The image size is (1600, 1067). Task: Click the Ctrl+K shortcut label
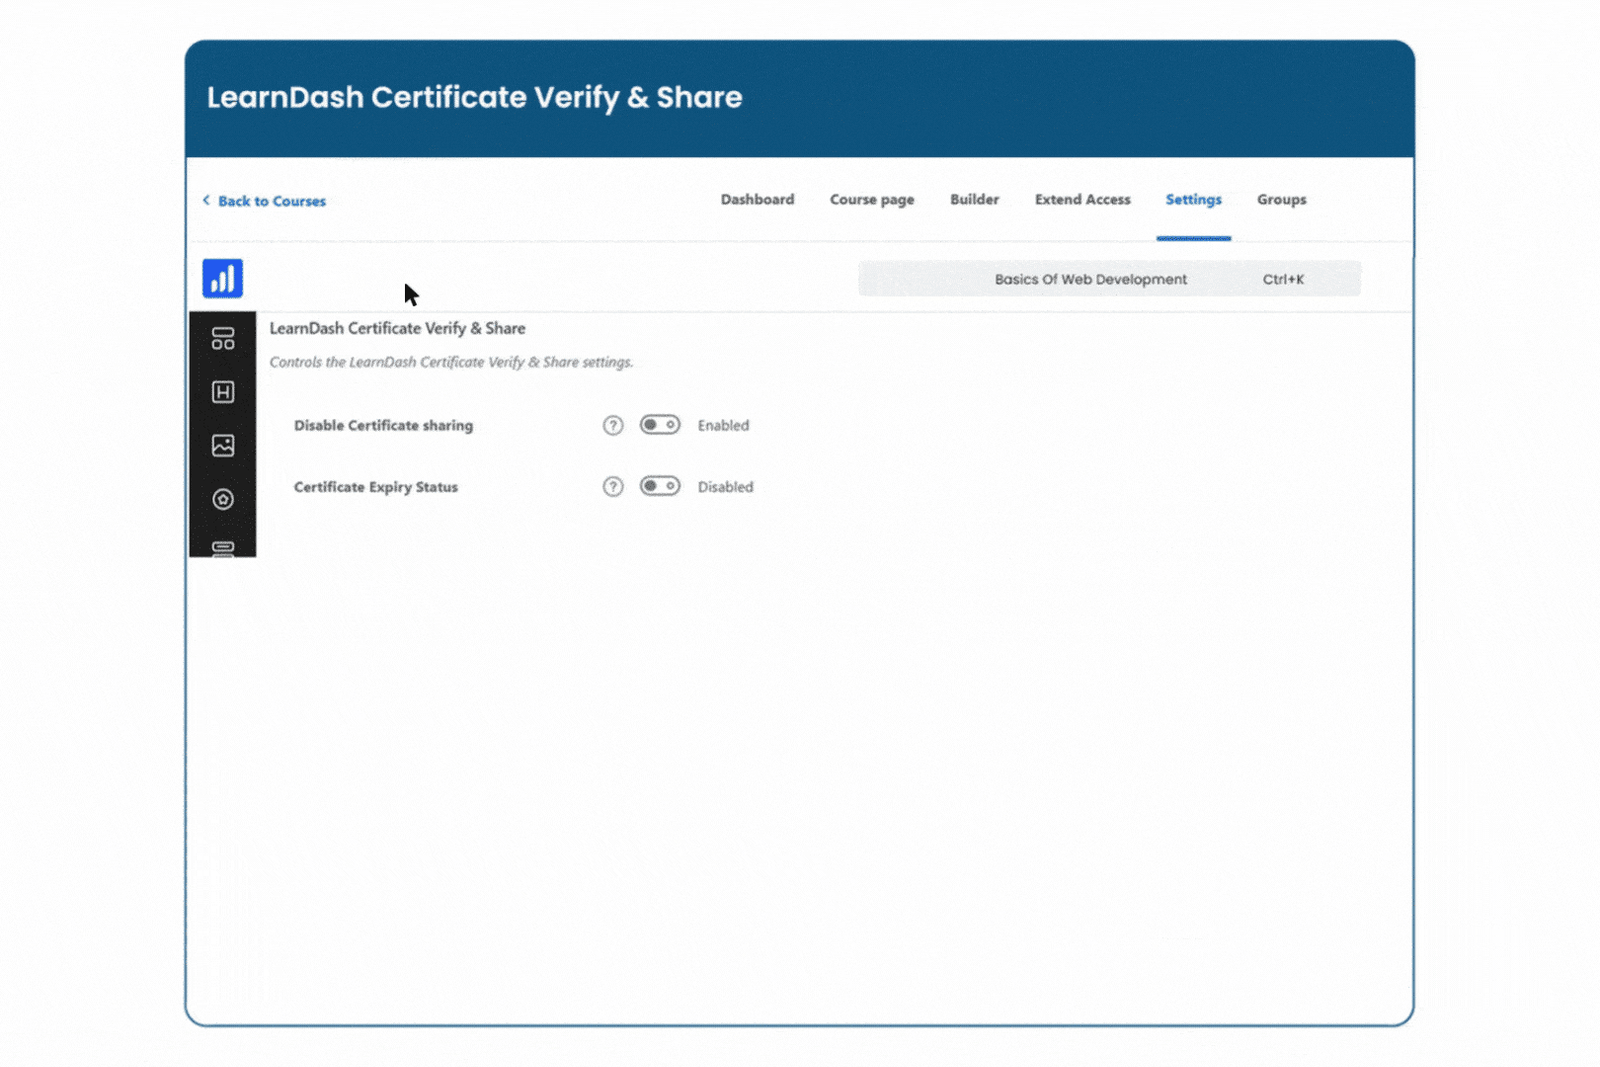(1283, 279)
